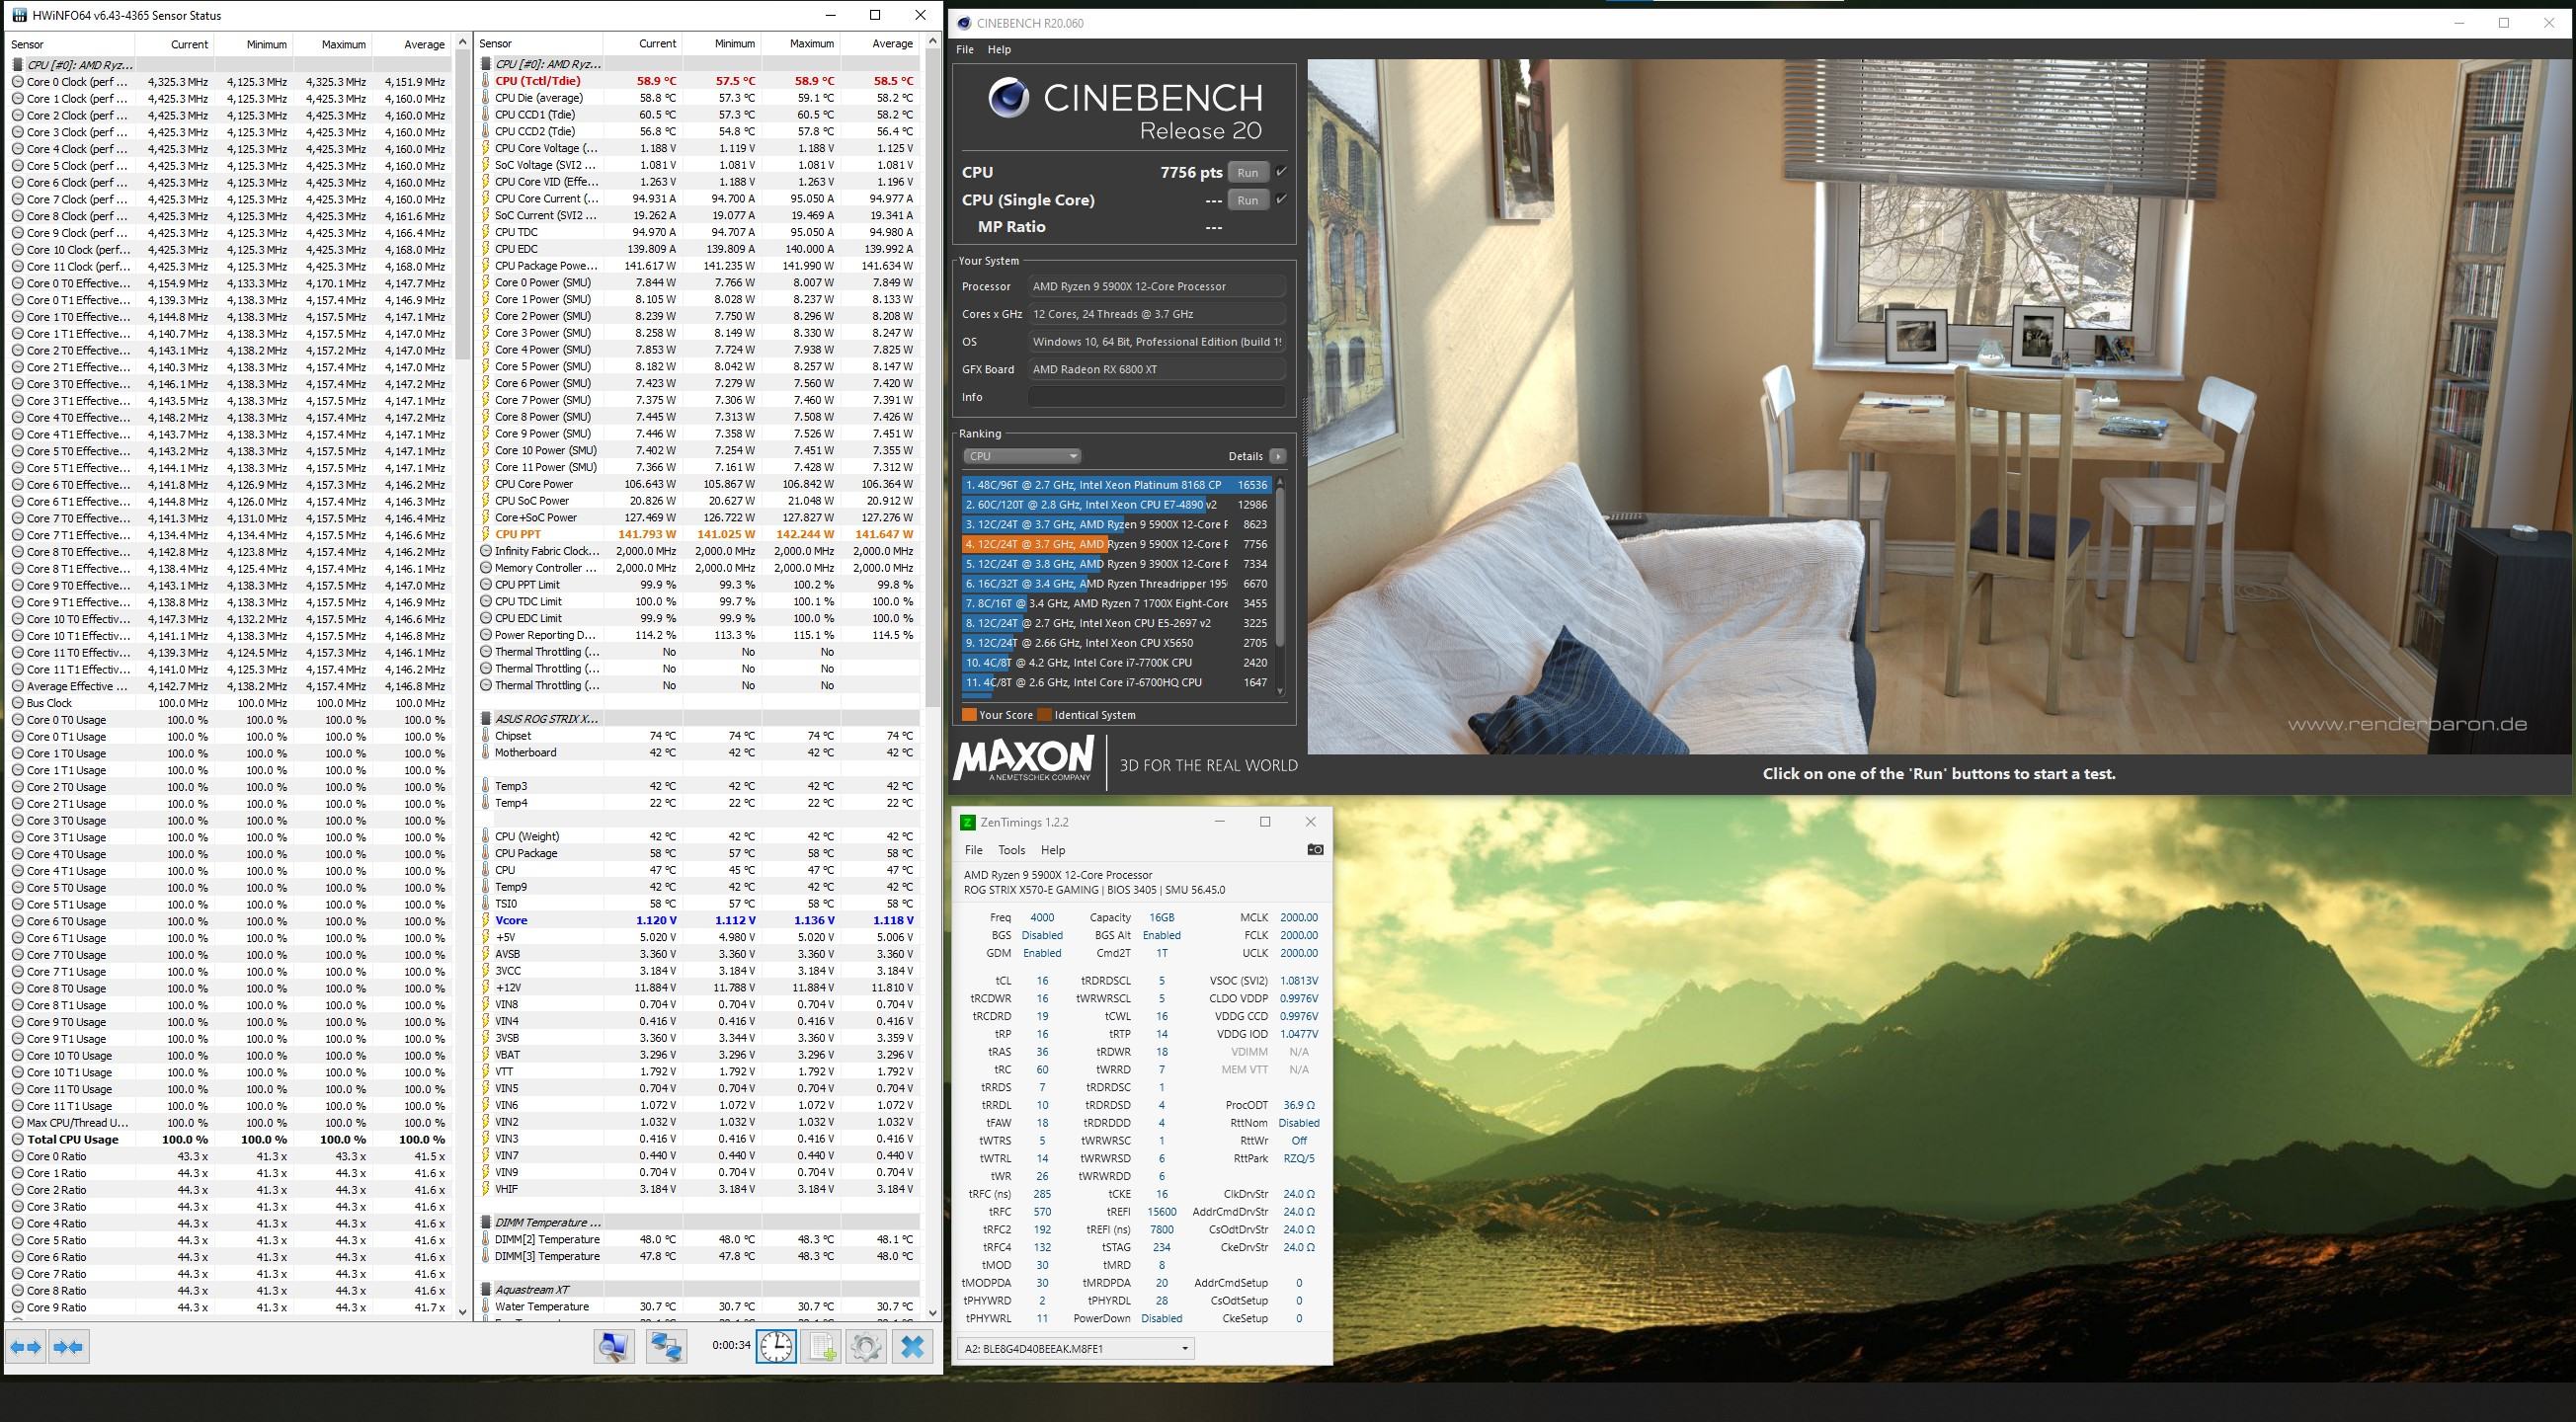
Task: Click the Cinebench title bar app icon
Action: pos(965,23)
